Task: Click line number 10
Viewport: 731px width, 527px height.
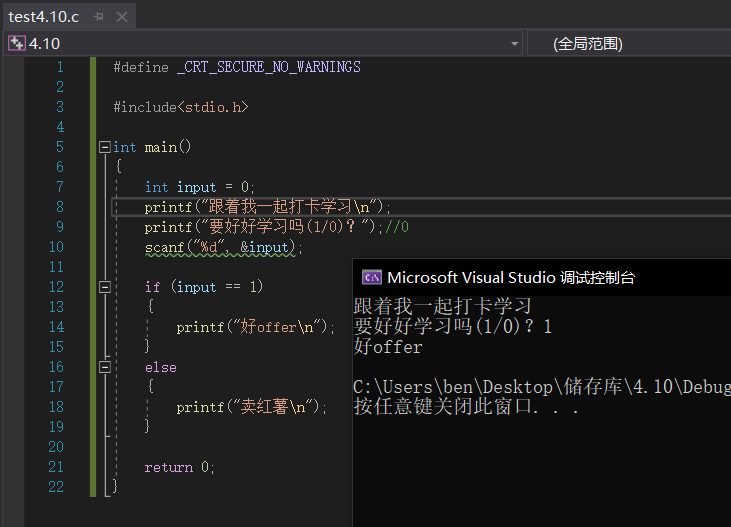Action: [56, 247]
